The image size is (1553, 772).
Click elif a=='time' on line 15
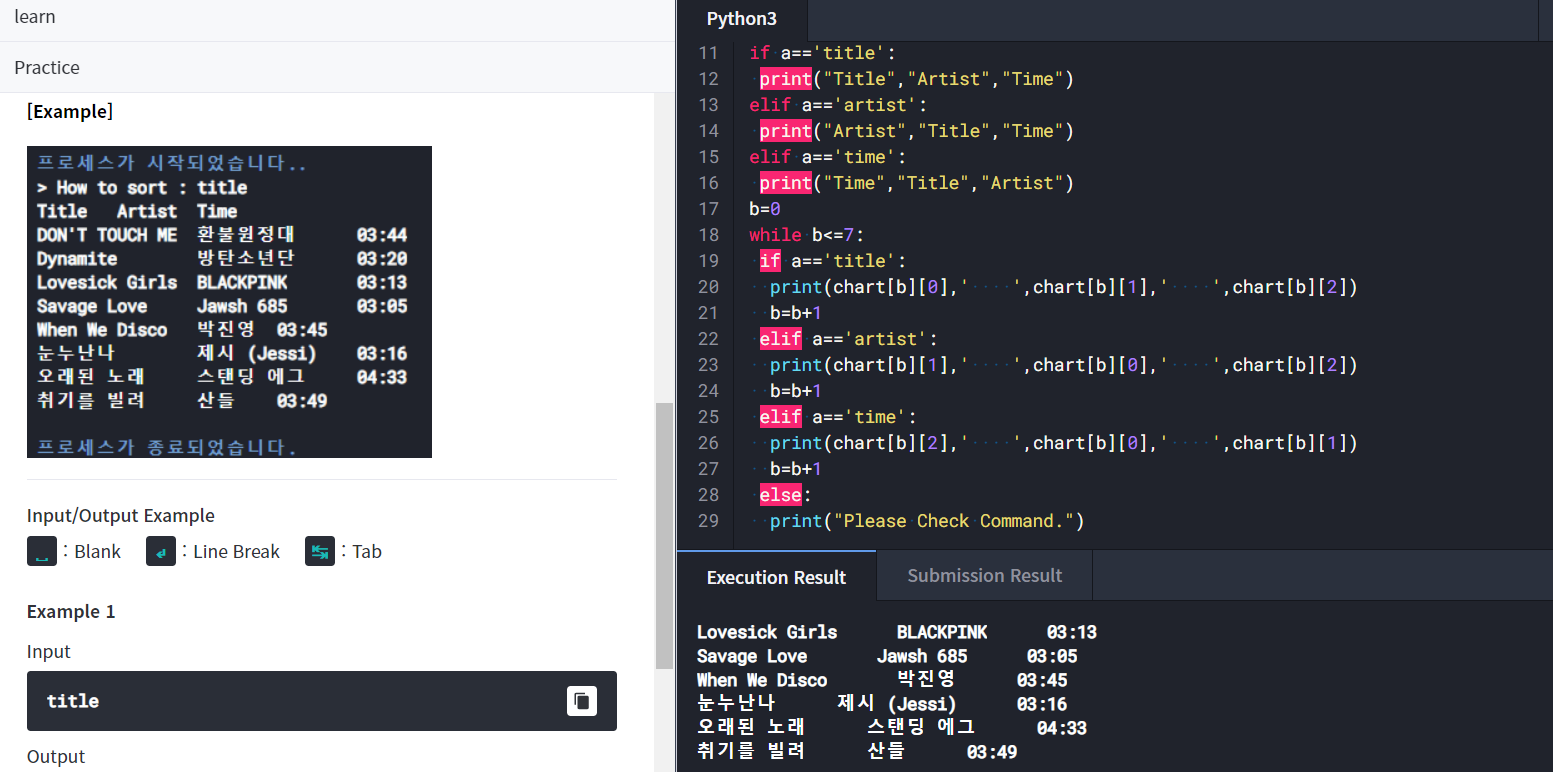pyautogui.click(x=828, y=157)
